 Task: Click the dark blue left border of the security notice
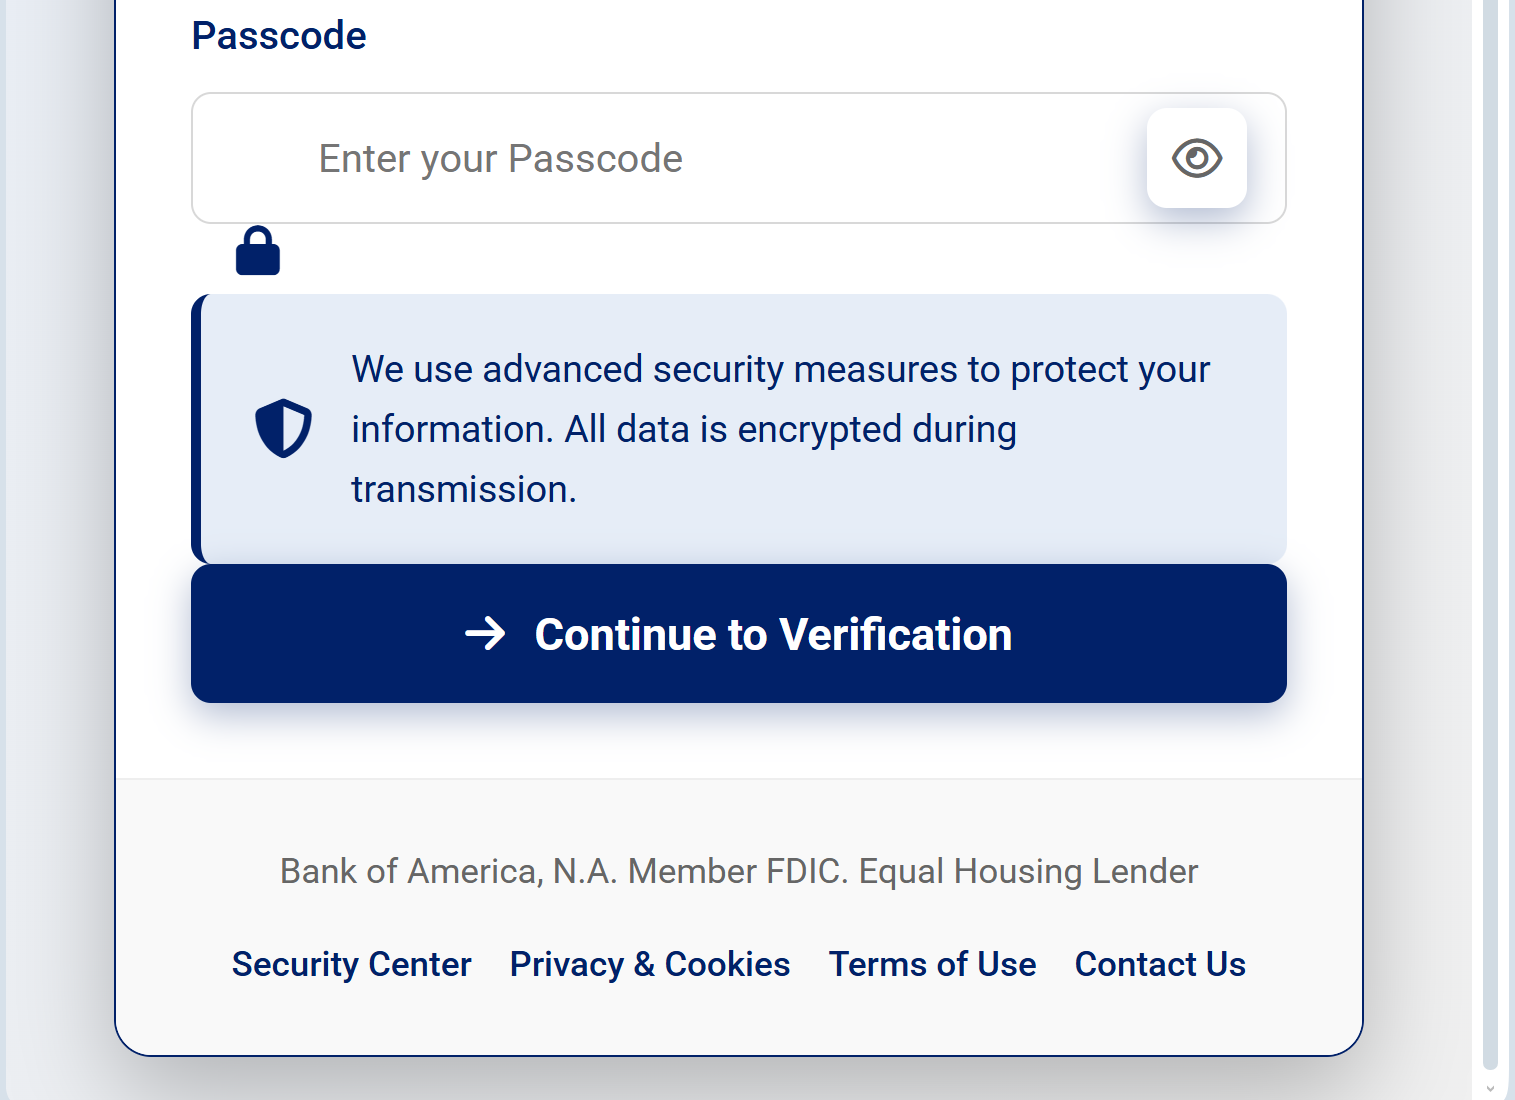click(x=196, y=428)
